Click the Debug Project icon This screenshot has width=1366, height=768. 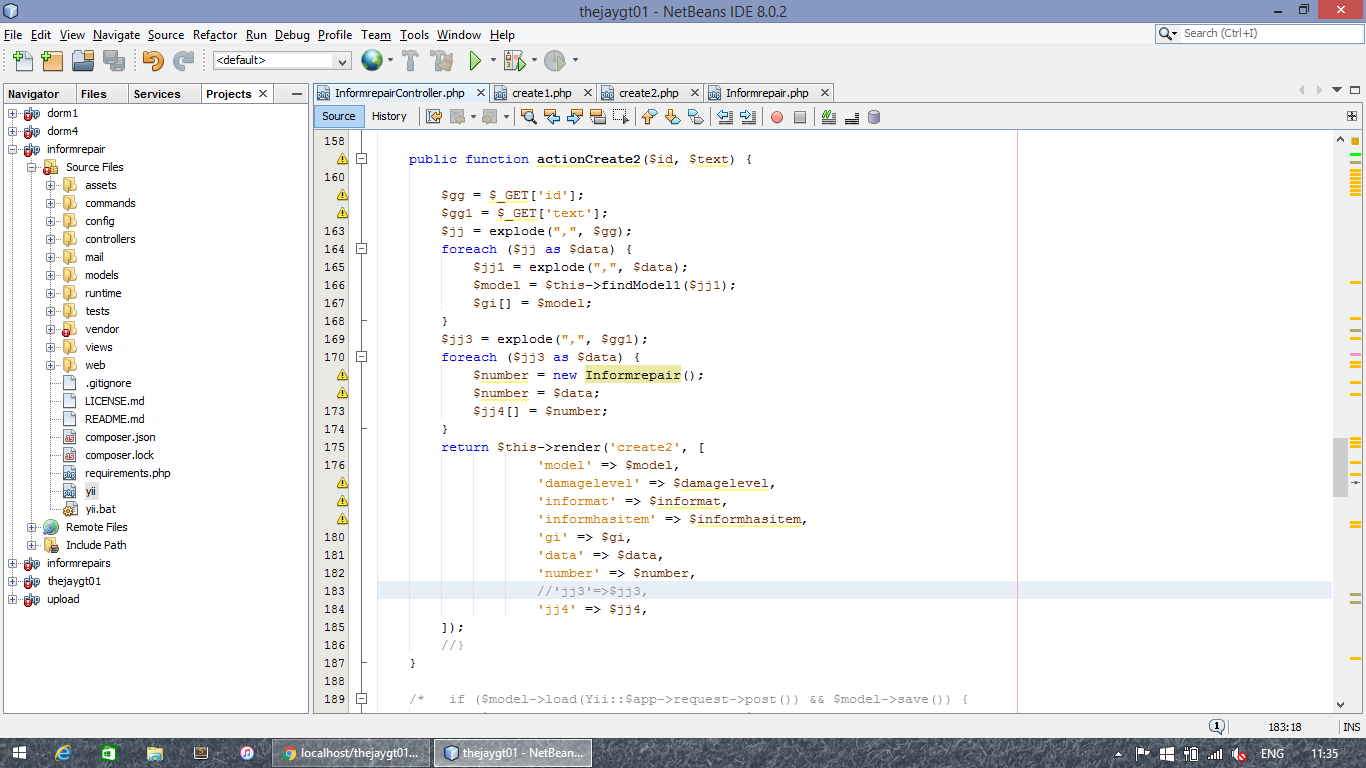514,60
